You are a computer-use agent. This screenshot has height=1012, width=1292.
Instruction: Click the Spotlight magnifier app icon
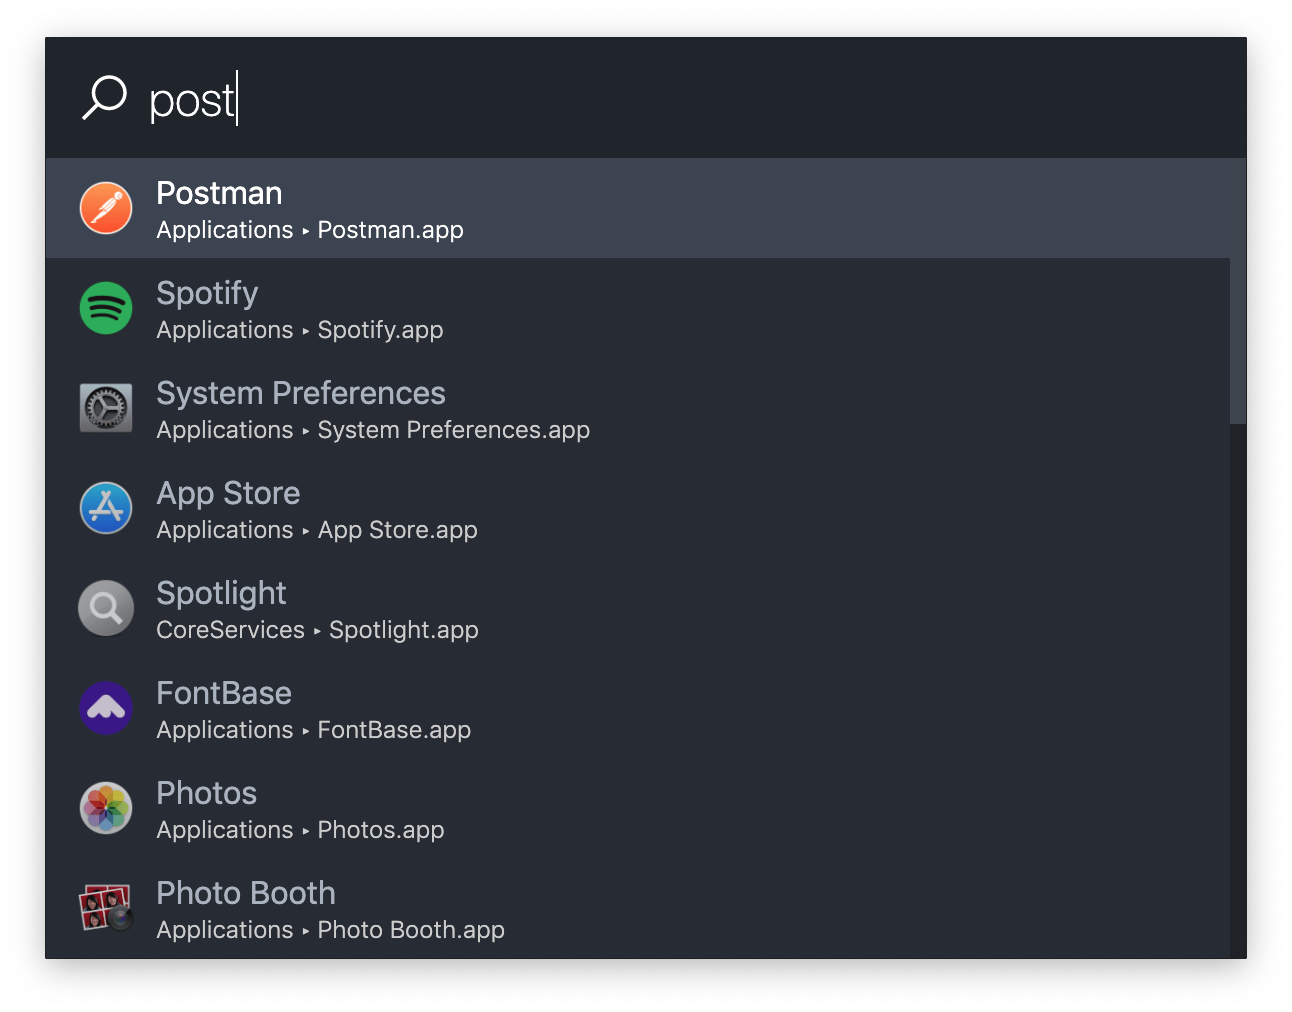[x=105, y=608]
